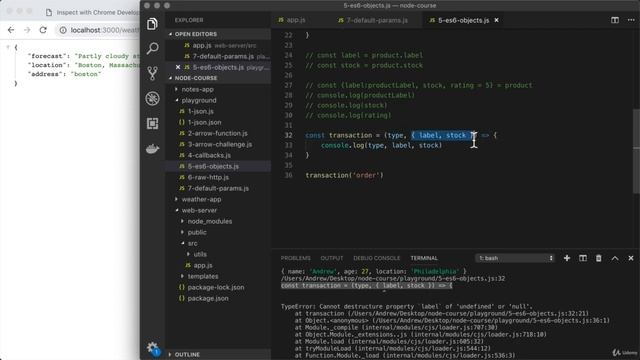Image resolution: width=640 pixels, height=360 pixels.
Task: Kill the terminal with trash icon
Action: (x=599, y=258)
